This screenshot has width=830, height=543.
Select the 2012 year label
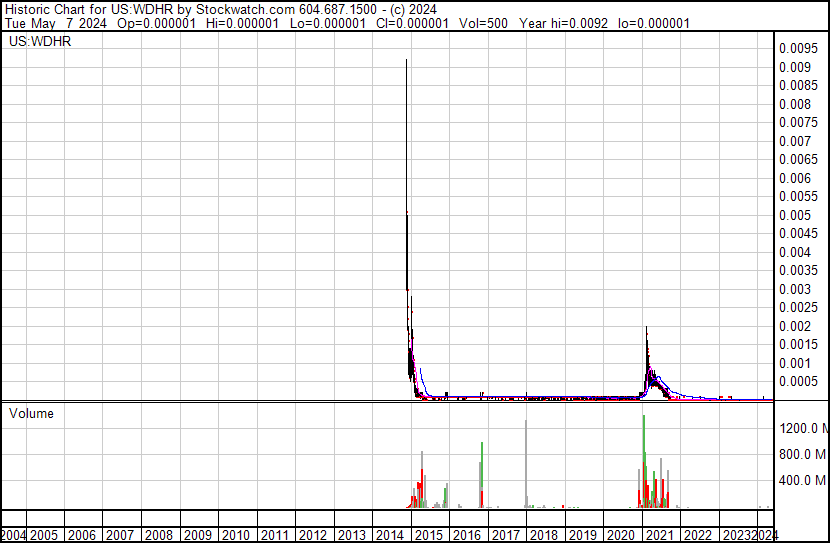click(x=313, y=535)
